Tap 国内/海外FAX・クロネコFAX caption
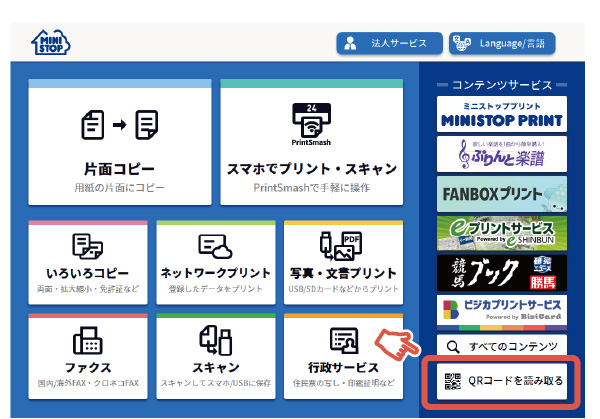This screenshot has height=419, width=600. pos(88,383)
